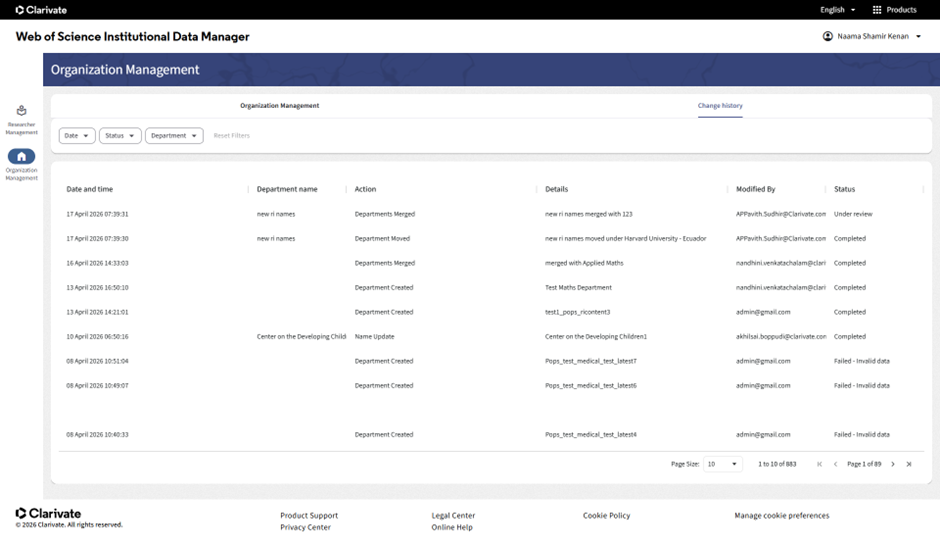
Task: Go to previous page arrow
Action: [835, 464]
